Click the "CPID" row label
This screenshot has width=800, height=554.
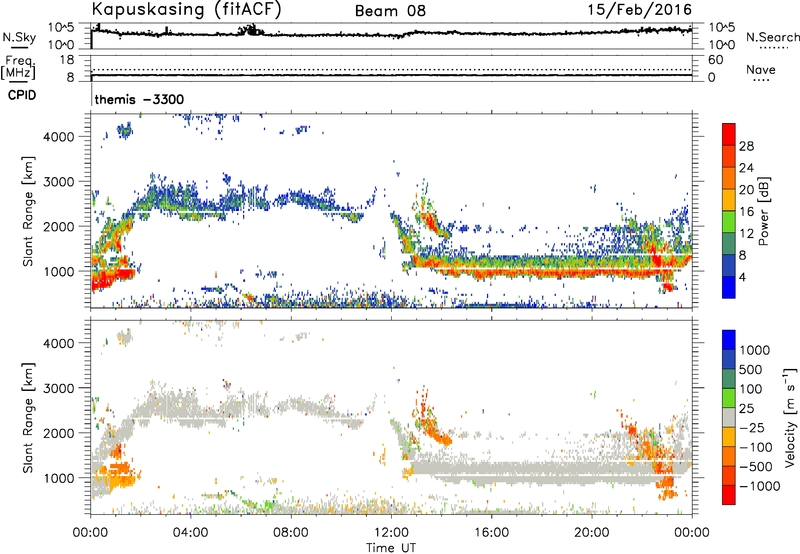click(22, 95)
